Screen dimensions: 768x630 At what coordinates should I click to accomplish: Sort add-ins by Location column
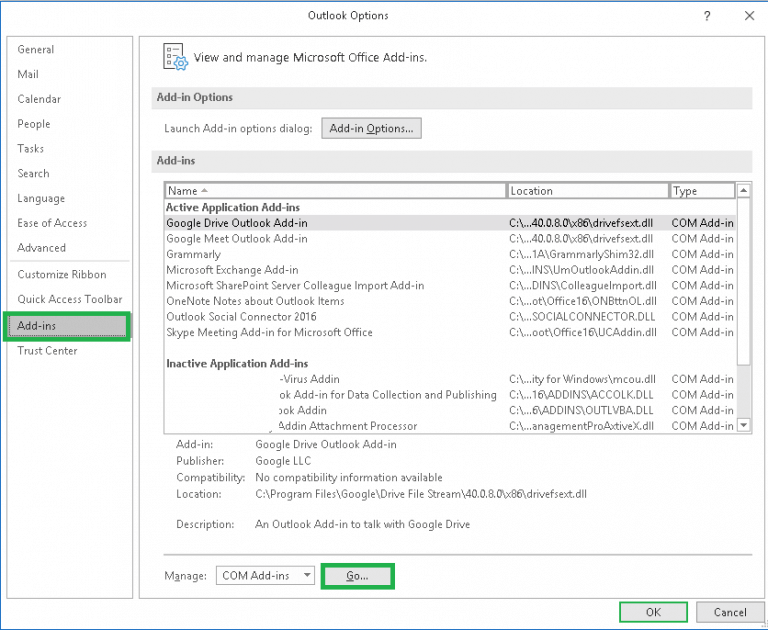point(587,191)
